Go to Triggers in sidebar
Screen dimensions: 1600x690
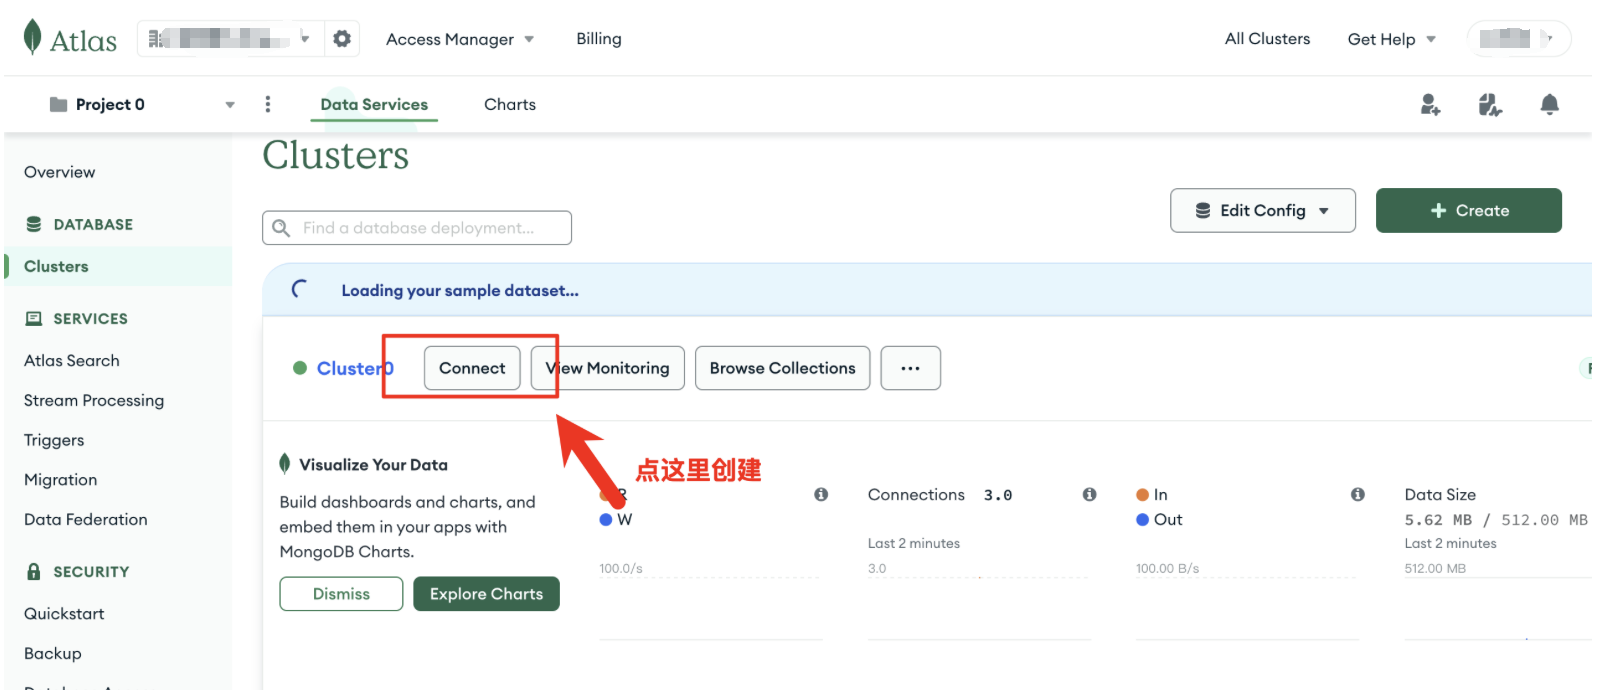tap(54, 440)
